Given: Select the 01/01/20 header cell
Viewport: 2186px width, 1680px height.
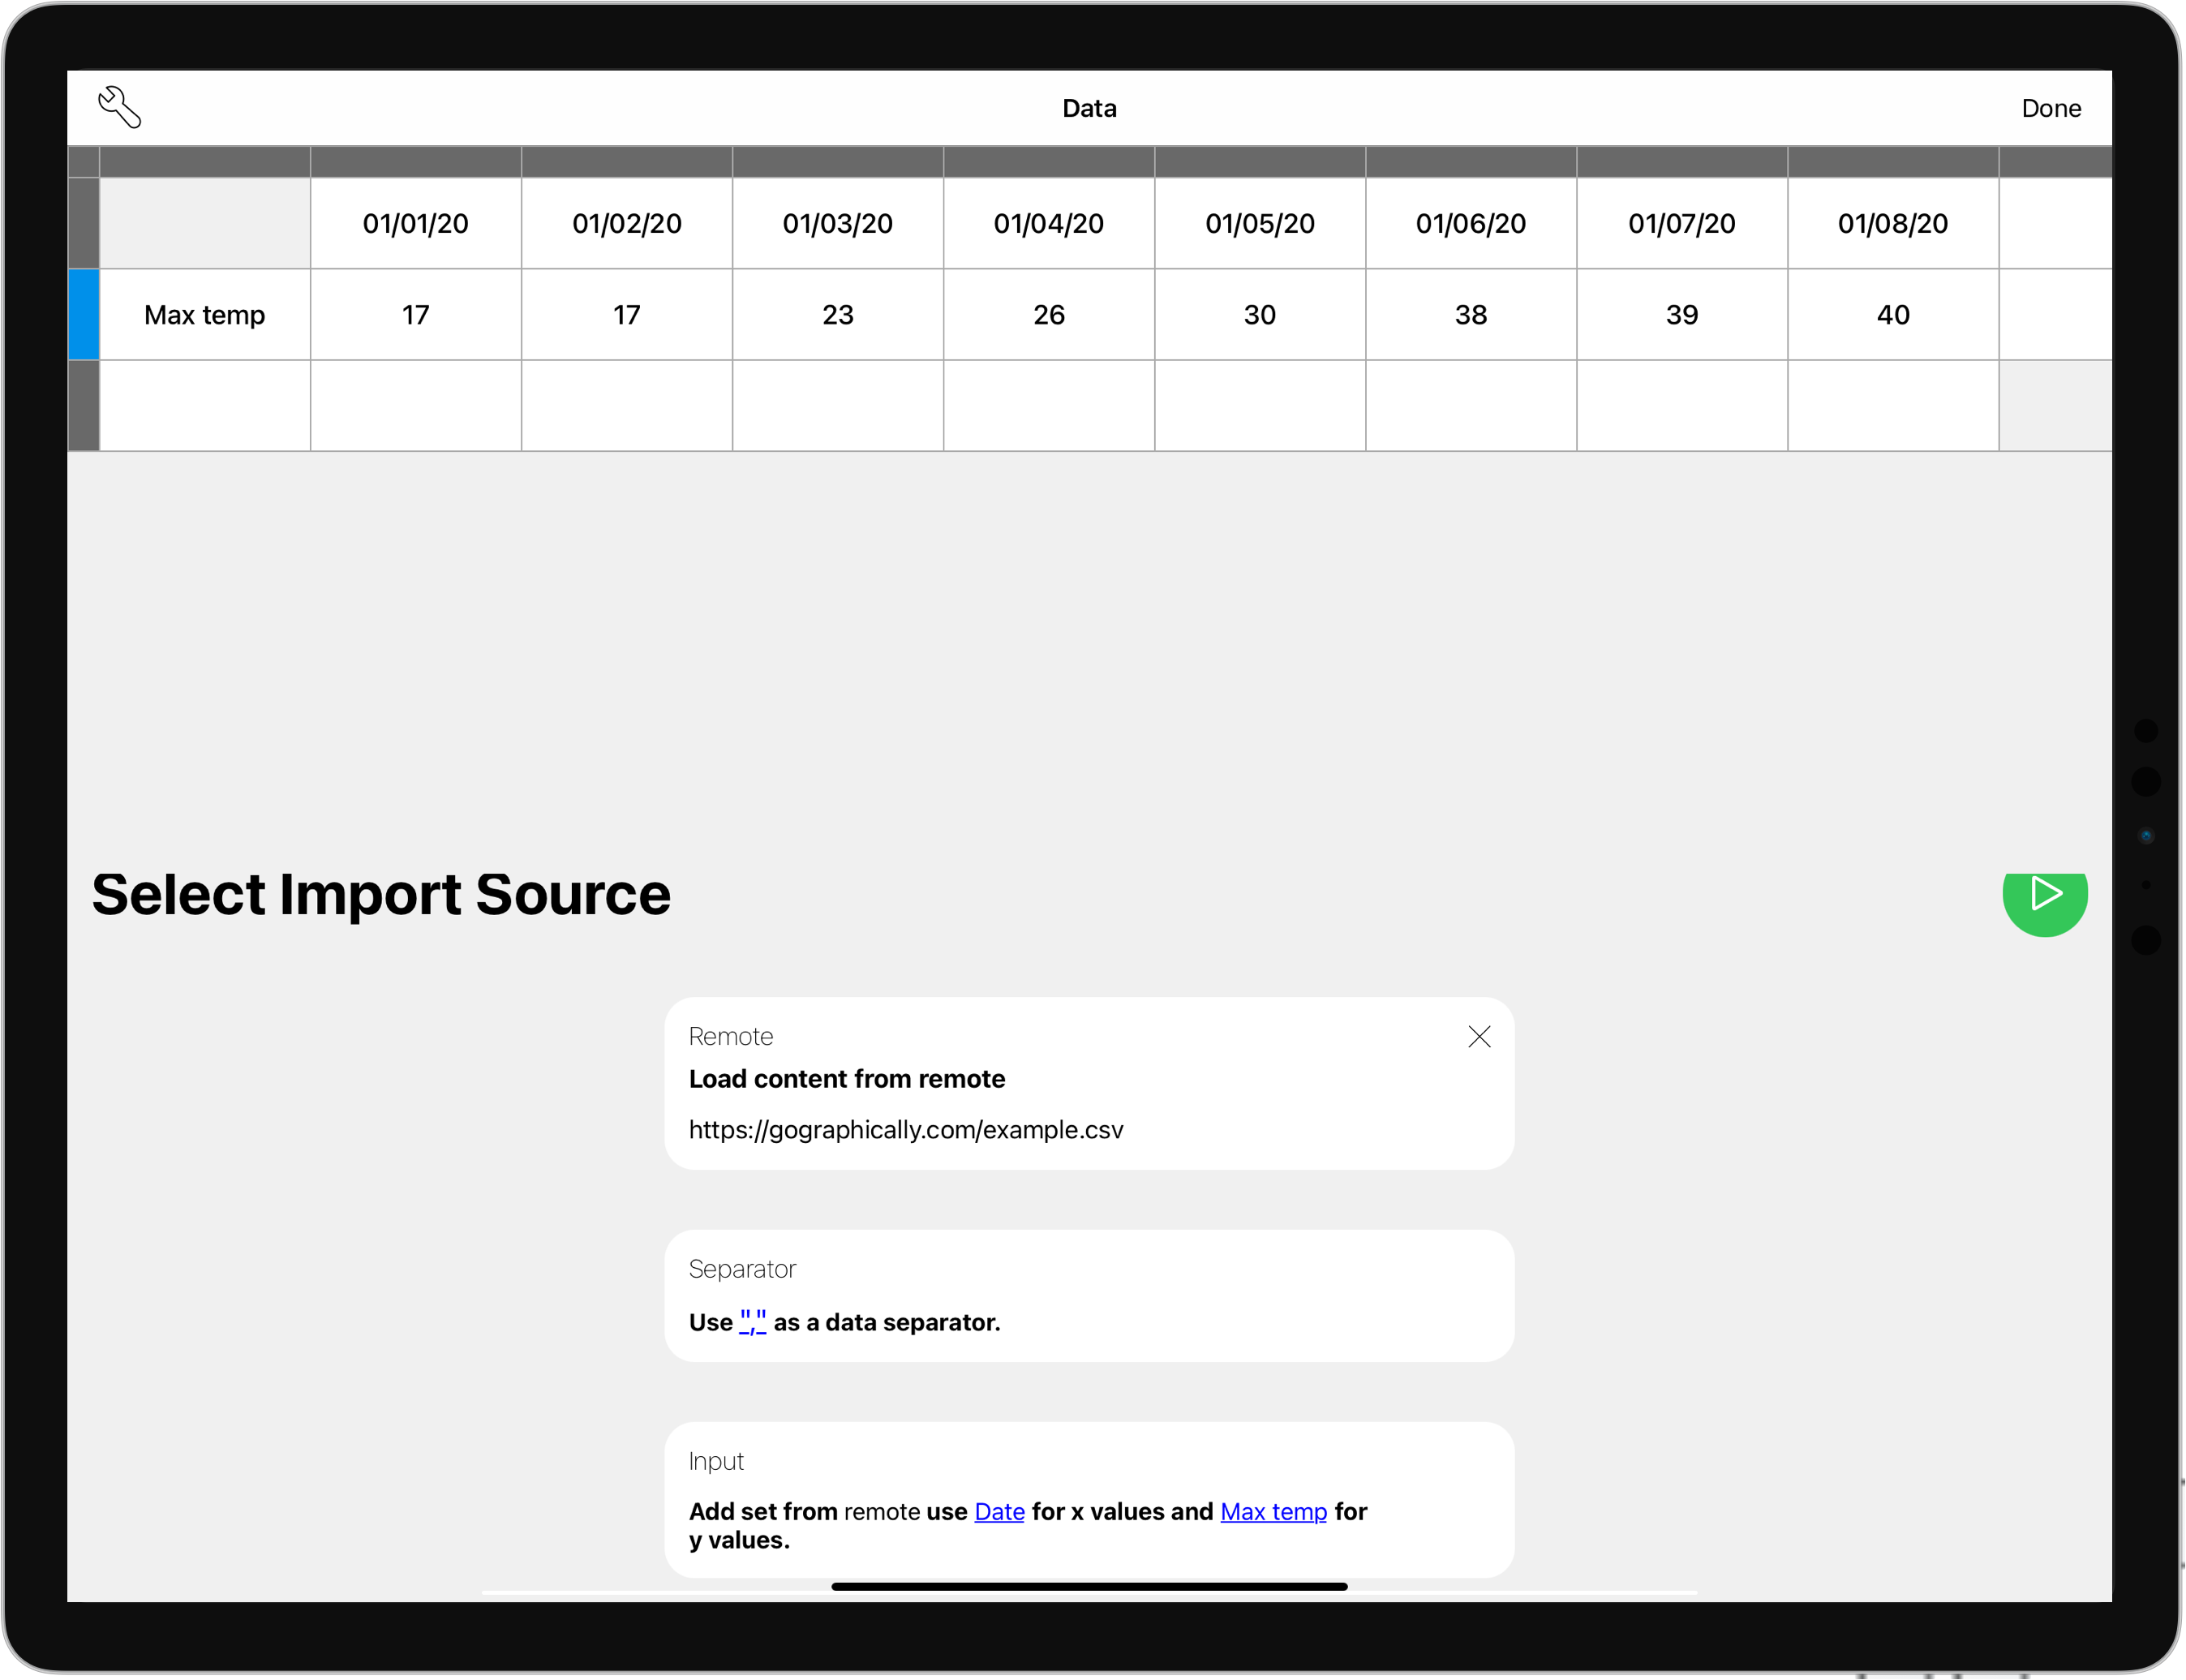Looking at the screenshot, I should (416, 223).
